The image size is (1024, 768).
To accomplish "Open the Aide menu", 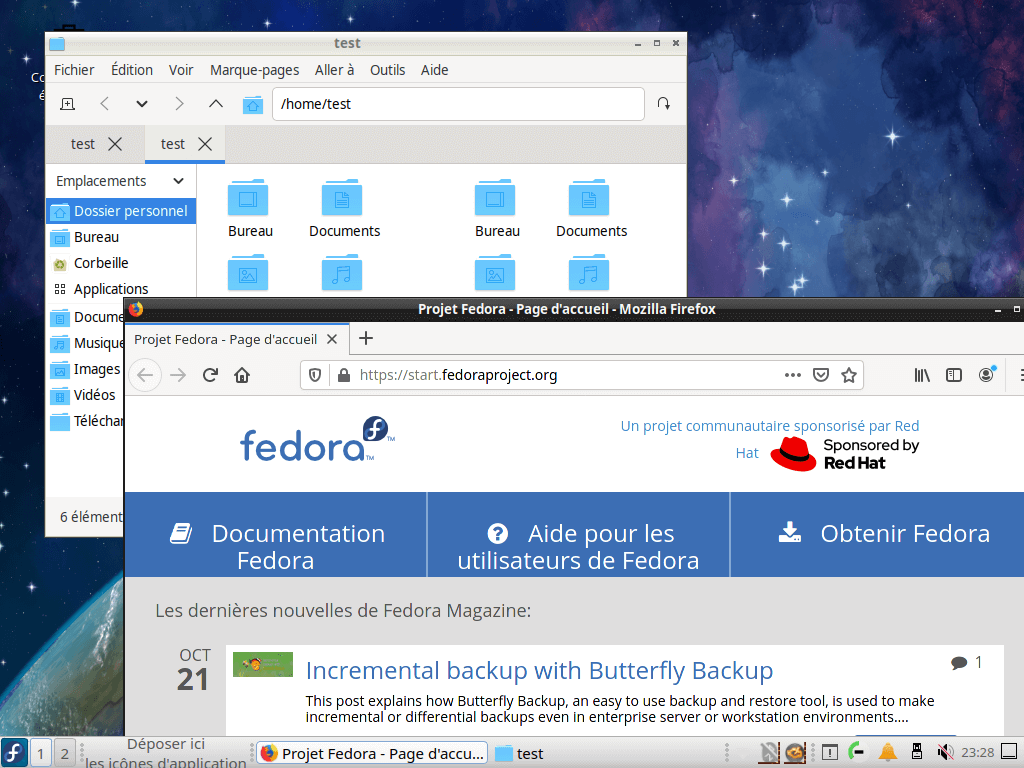I will [434, 70].
